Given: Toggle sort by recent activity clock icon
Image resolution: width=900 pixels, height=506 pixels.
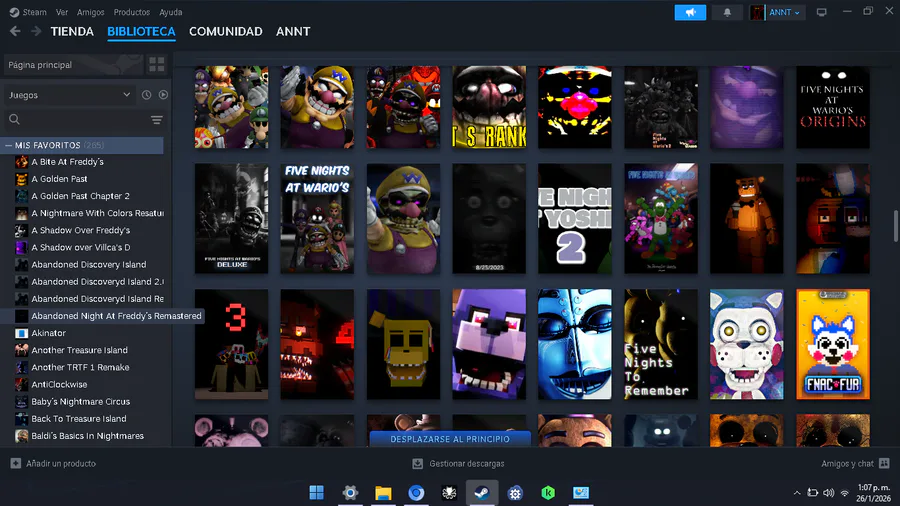Looking at the screenshot, I should pyautogui.click(x=146, y=95).
